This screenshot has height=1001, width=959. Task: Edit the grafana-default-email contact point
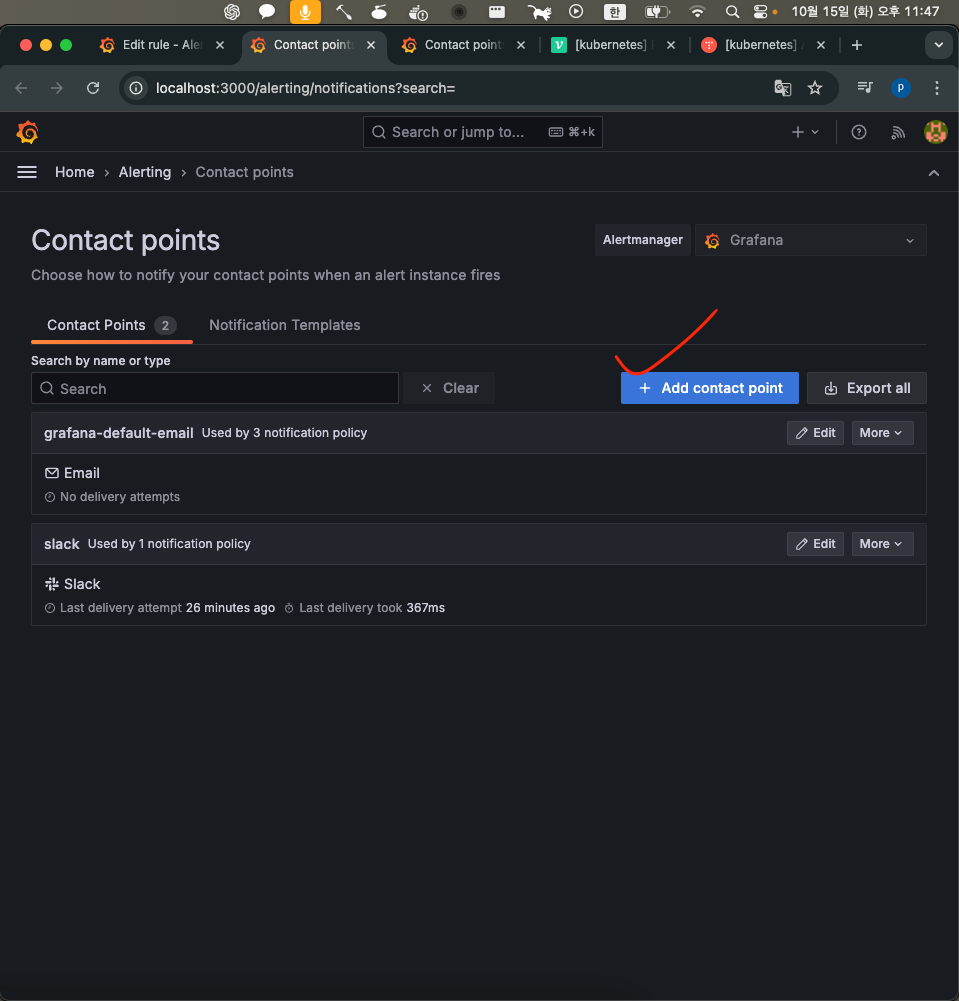[x=815, y=433]
